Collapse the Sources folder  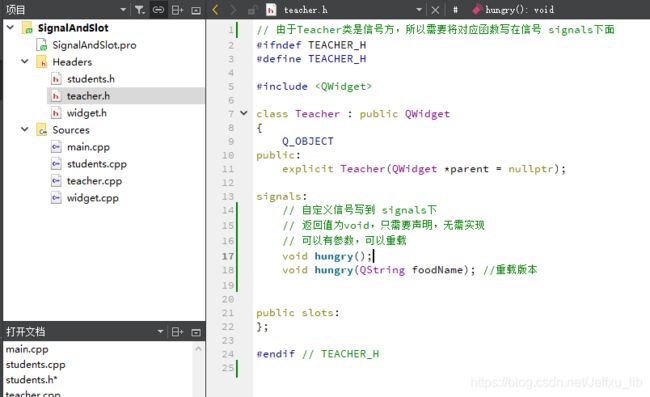[x=25, y=129]
